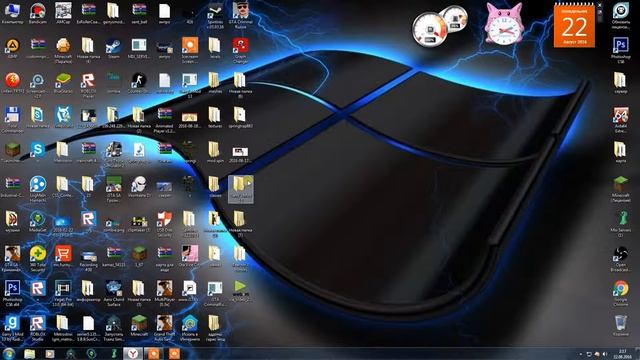Screen dimensions: 640x360
Task: Open the Skype shortcut icon
Action: pos(38,153)
